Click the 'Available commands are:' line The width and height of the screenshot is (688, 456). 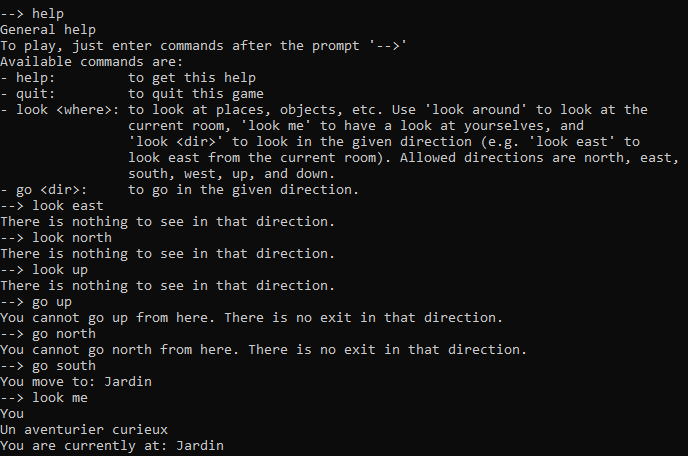(x=92, y=62)
